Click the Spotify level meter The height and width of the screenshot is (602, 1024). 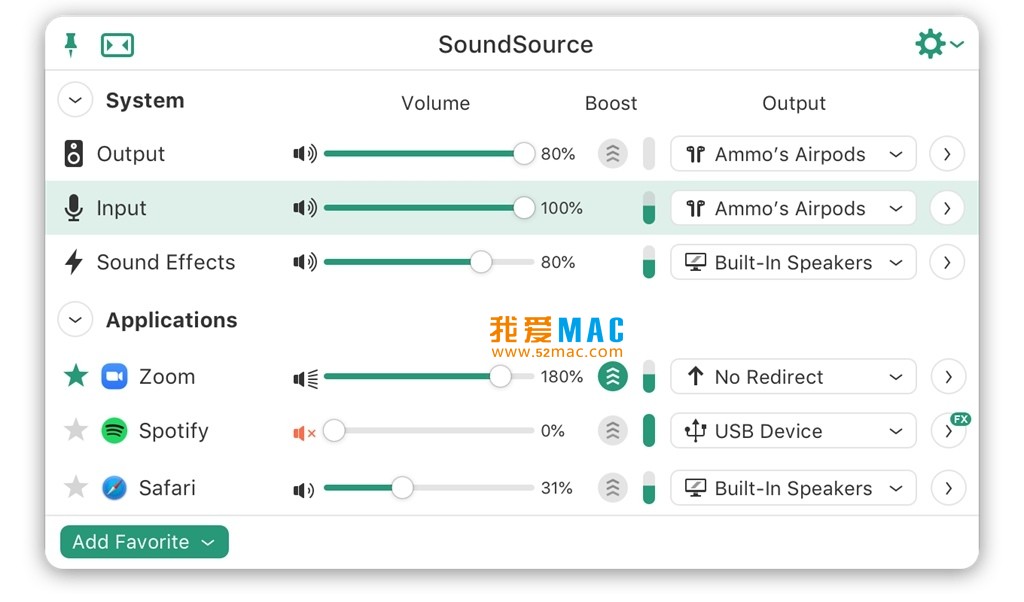click(x=648, y=431)
